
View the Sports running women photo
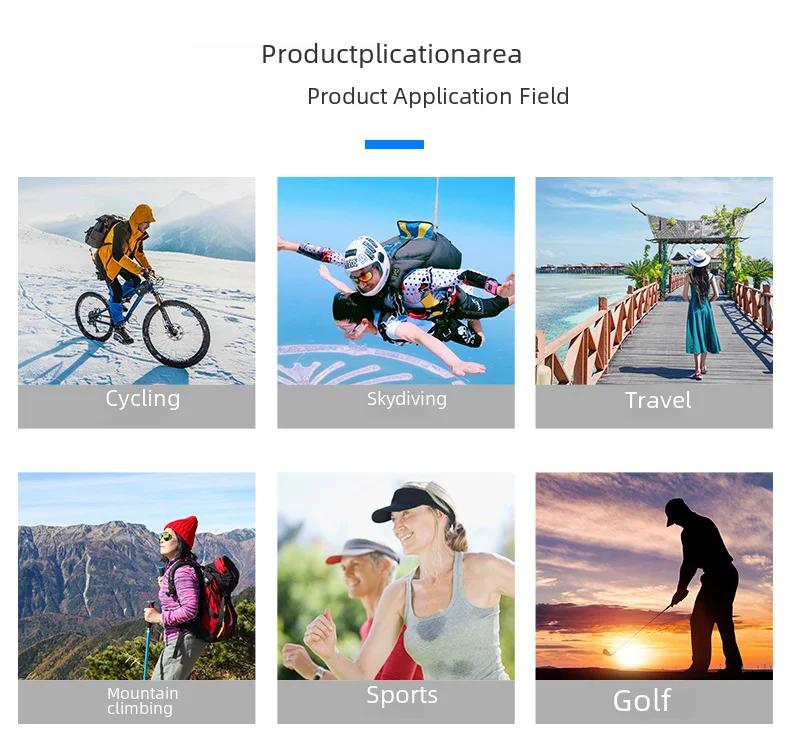pos(396,576)
